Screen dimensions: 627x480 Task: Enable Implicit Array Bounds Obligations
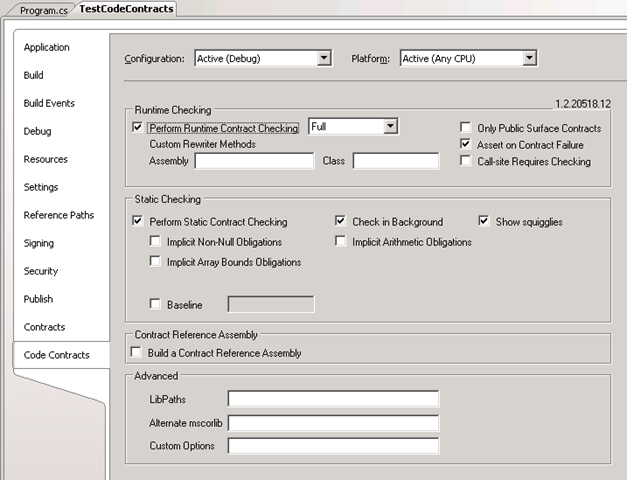click(x=155, y=261)
